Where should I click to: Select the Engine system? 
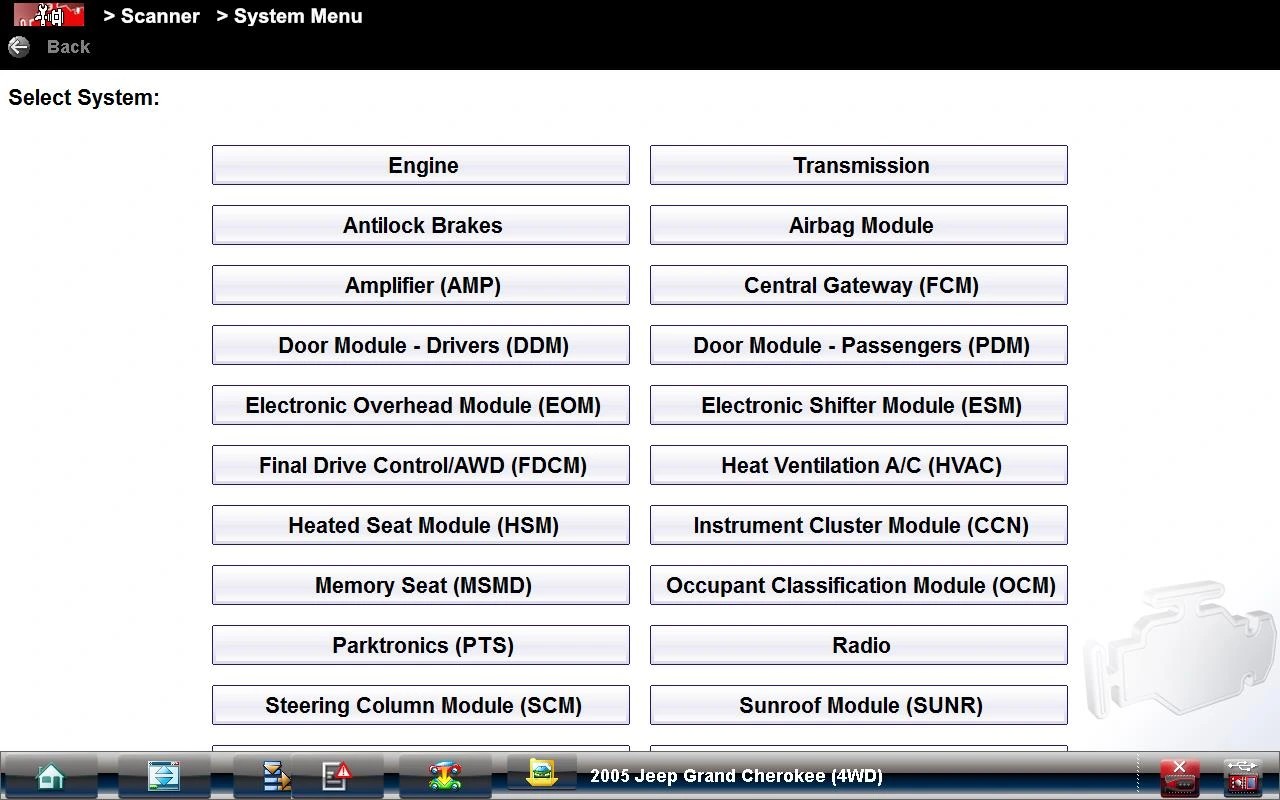pos(421,165)
